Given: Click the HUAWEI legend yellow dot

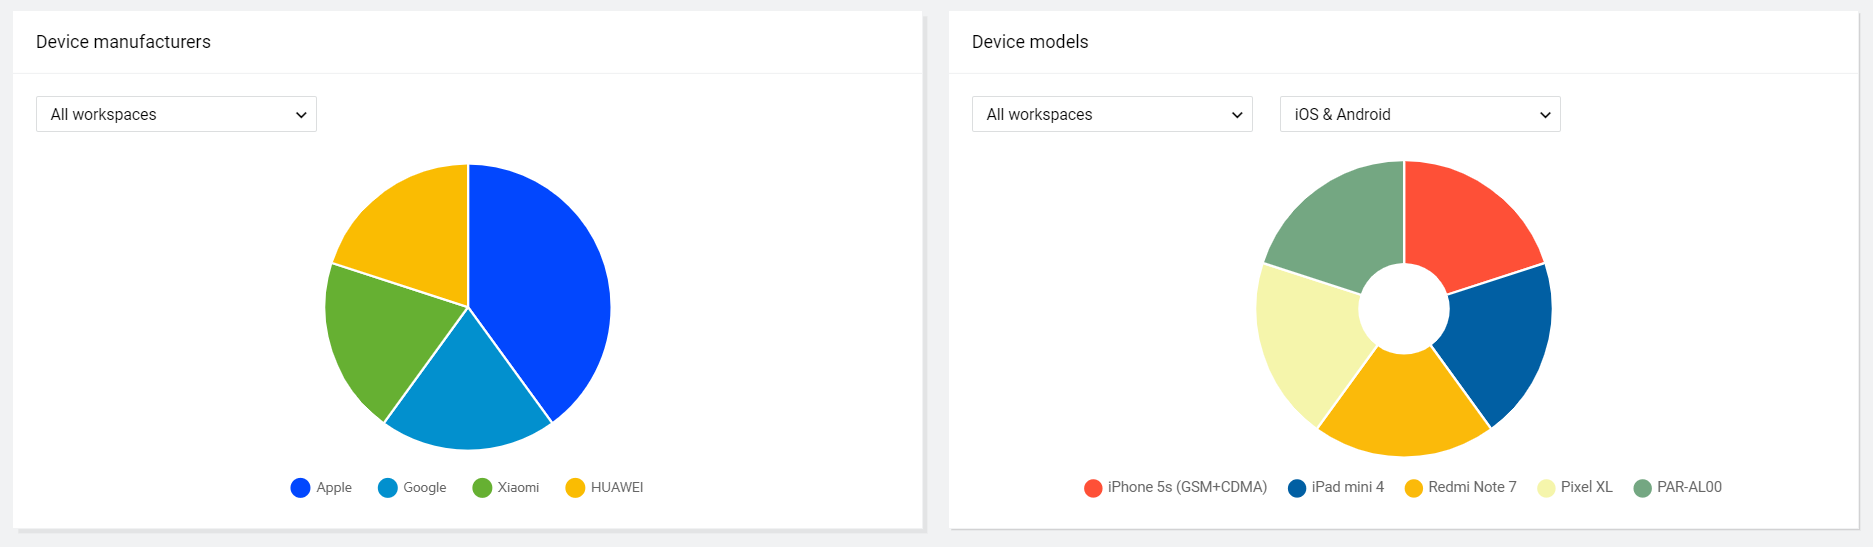Looking at the screenshot, I should (x=575, y=488).
